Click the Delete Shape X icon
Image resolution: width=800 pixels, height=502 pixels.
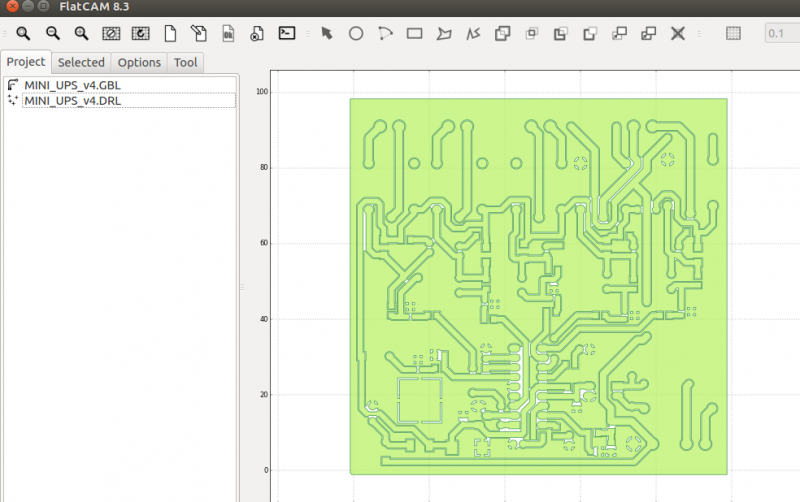678,33
